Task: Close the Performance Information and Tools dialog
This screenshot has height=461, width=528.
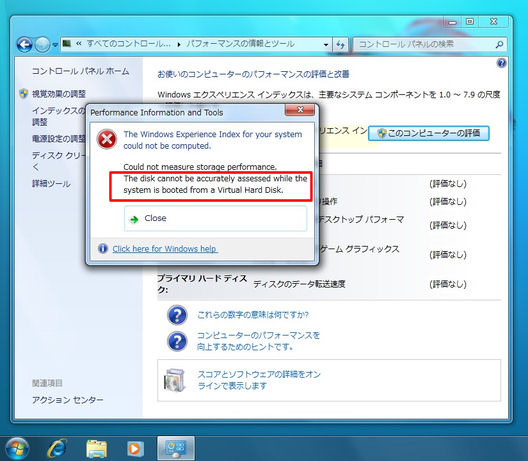Action: [x=300, y=110]
